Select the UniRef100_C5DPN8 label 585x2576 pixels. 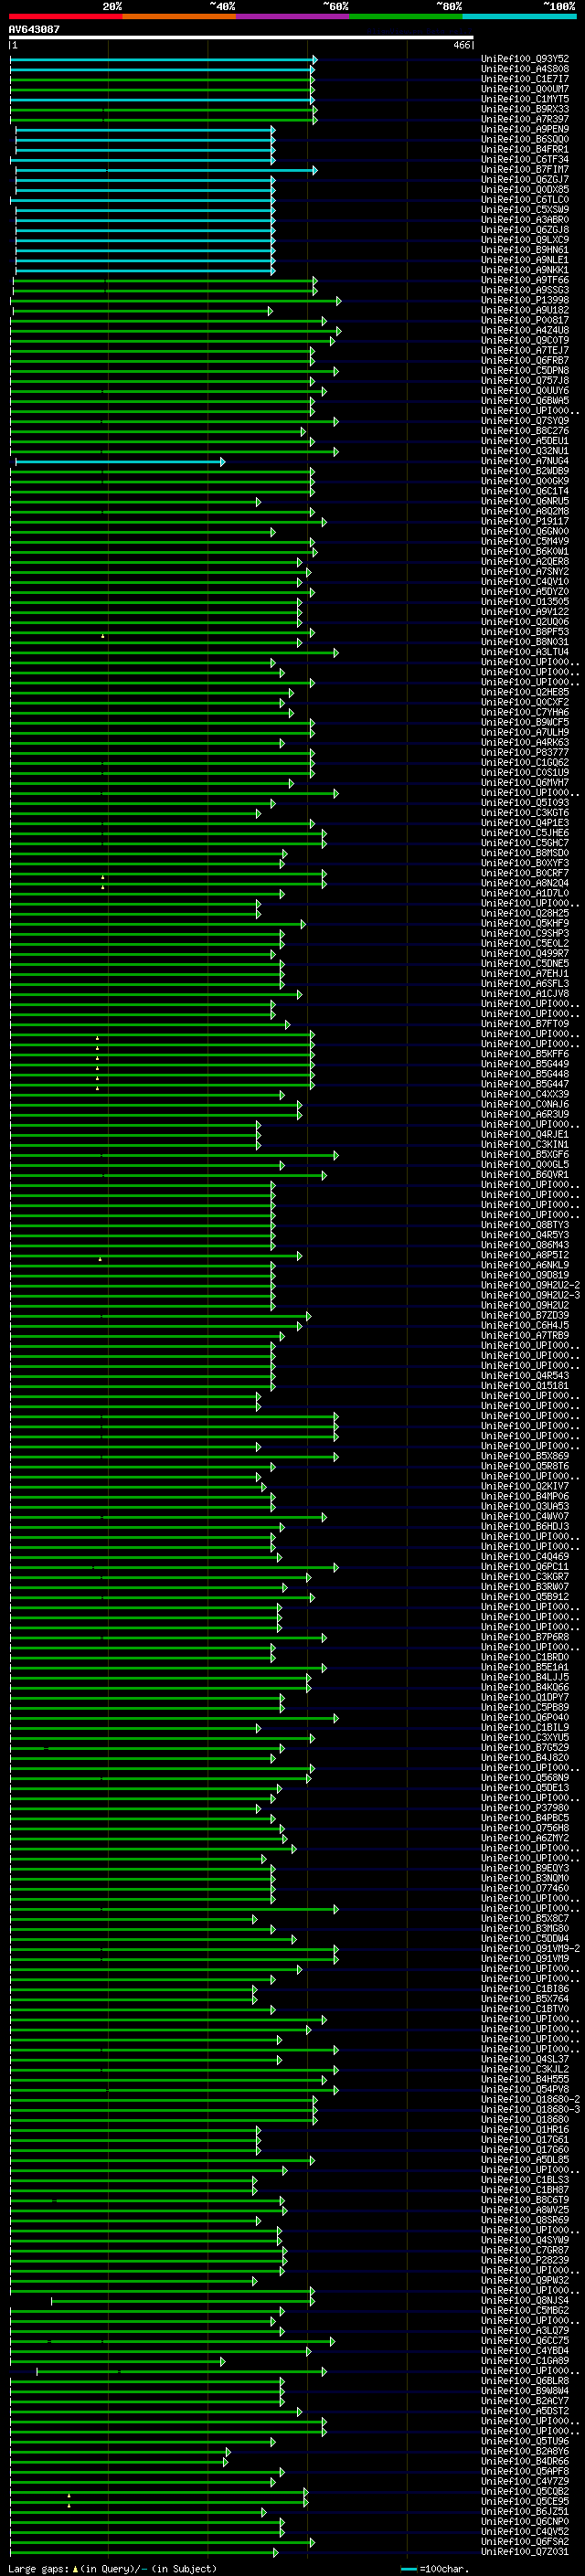click(x=525, y=371)
